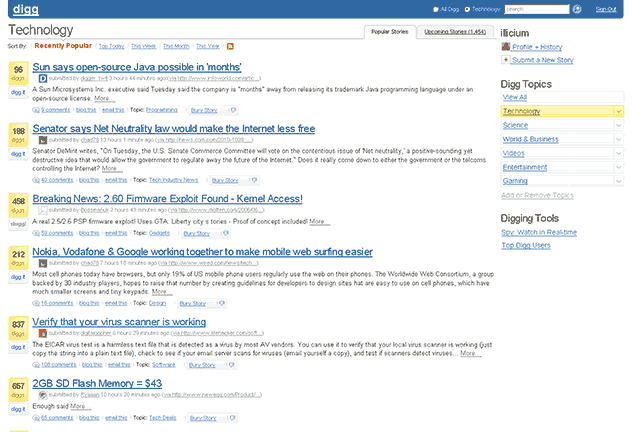Open the RSS feed icon beside This Year
Viewport: 632px width, 432px height.
coord(230,46)
